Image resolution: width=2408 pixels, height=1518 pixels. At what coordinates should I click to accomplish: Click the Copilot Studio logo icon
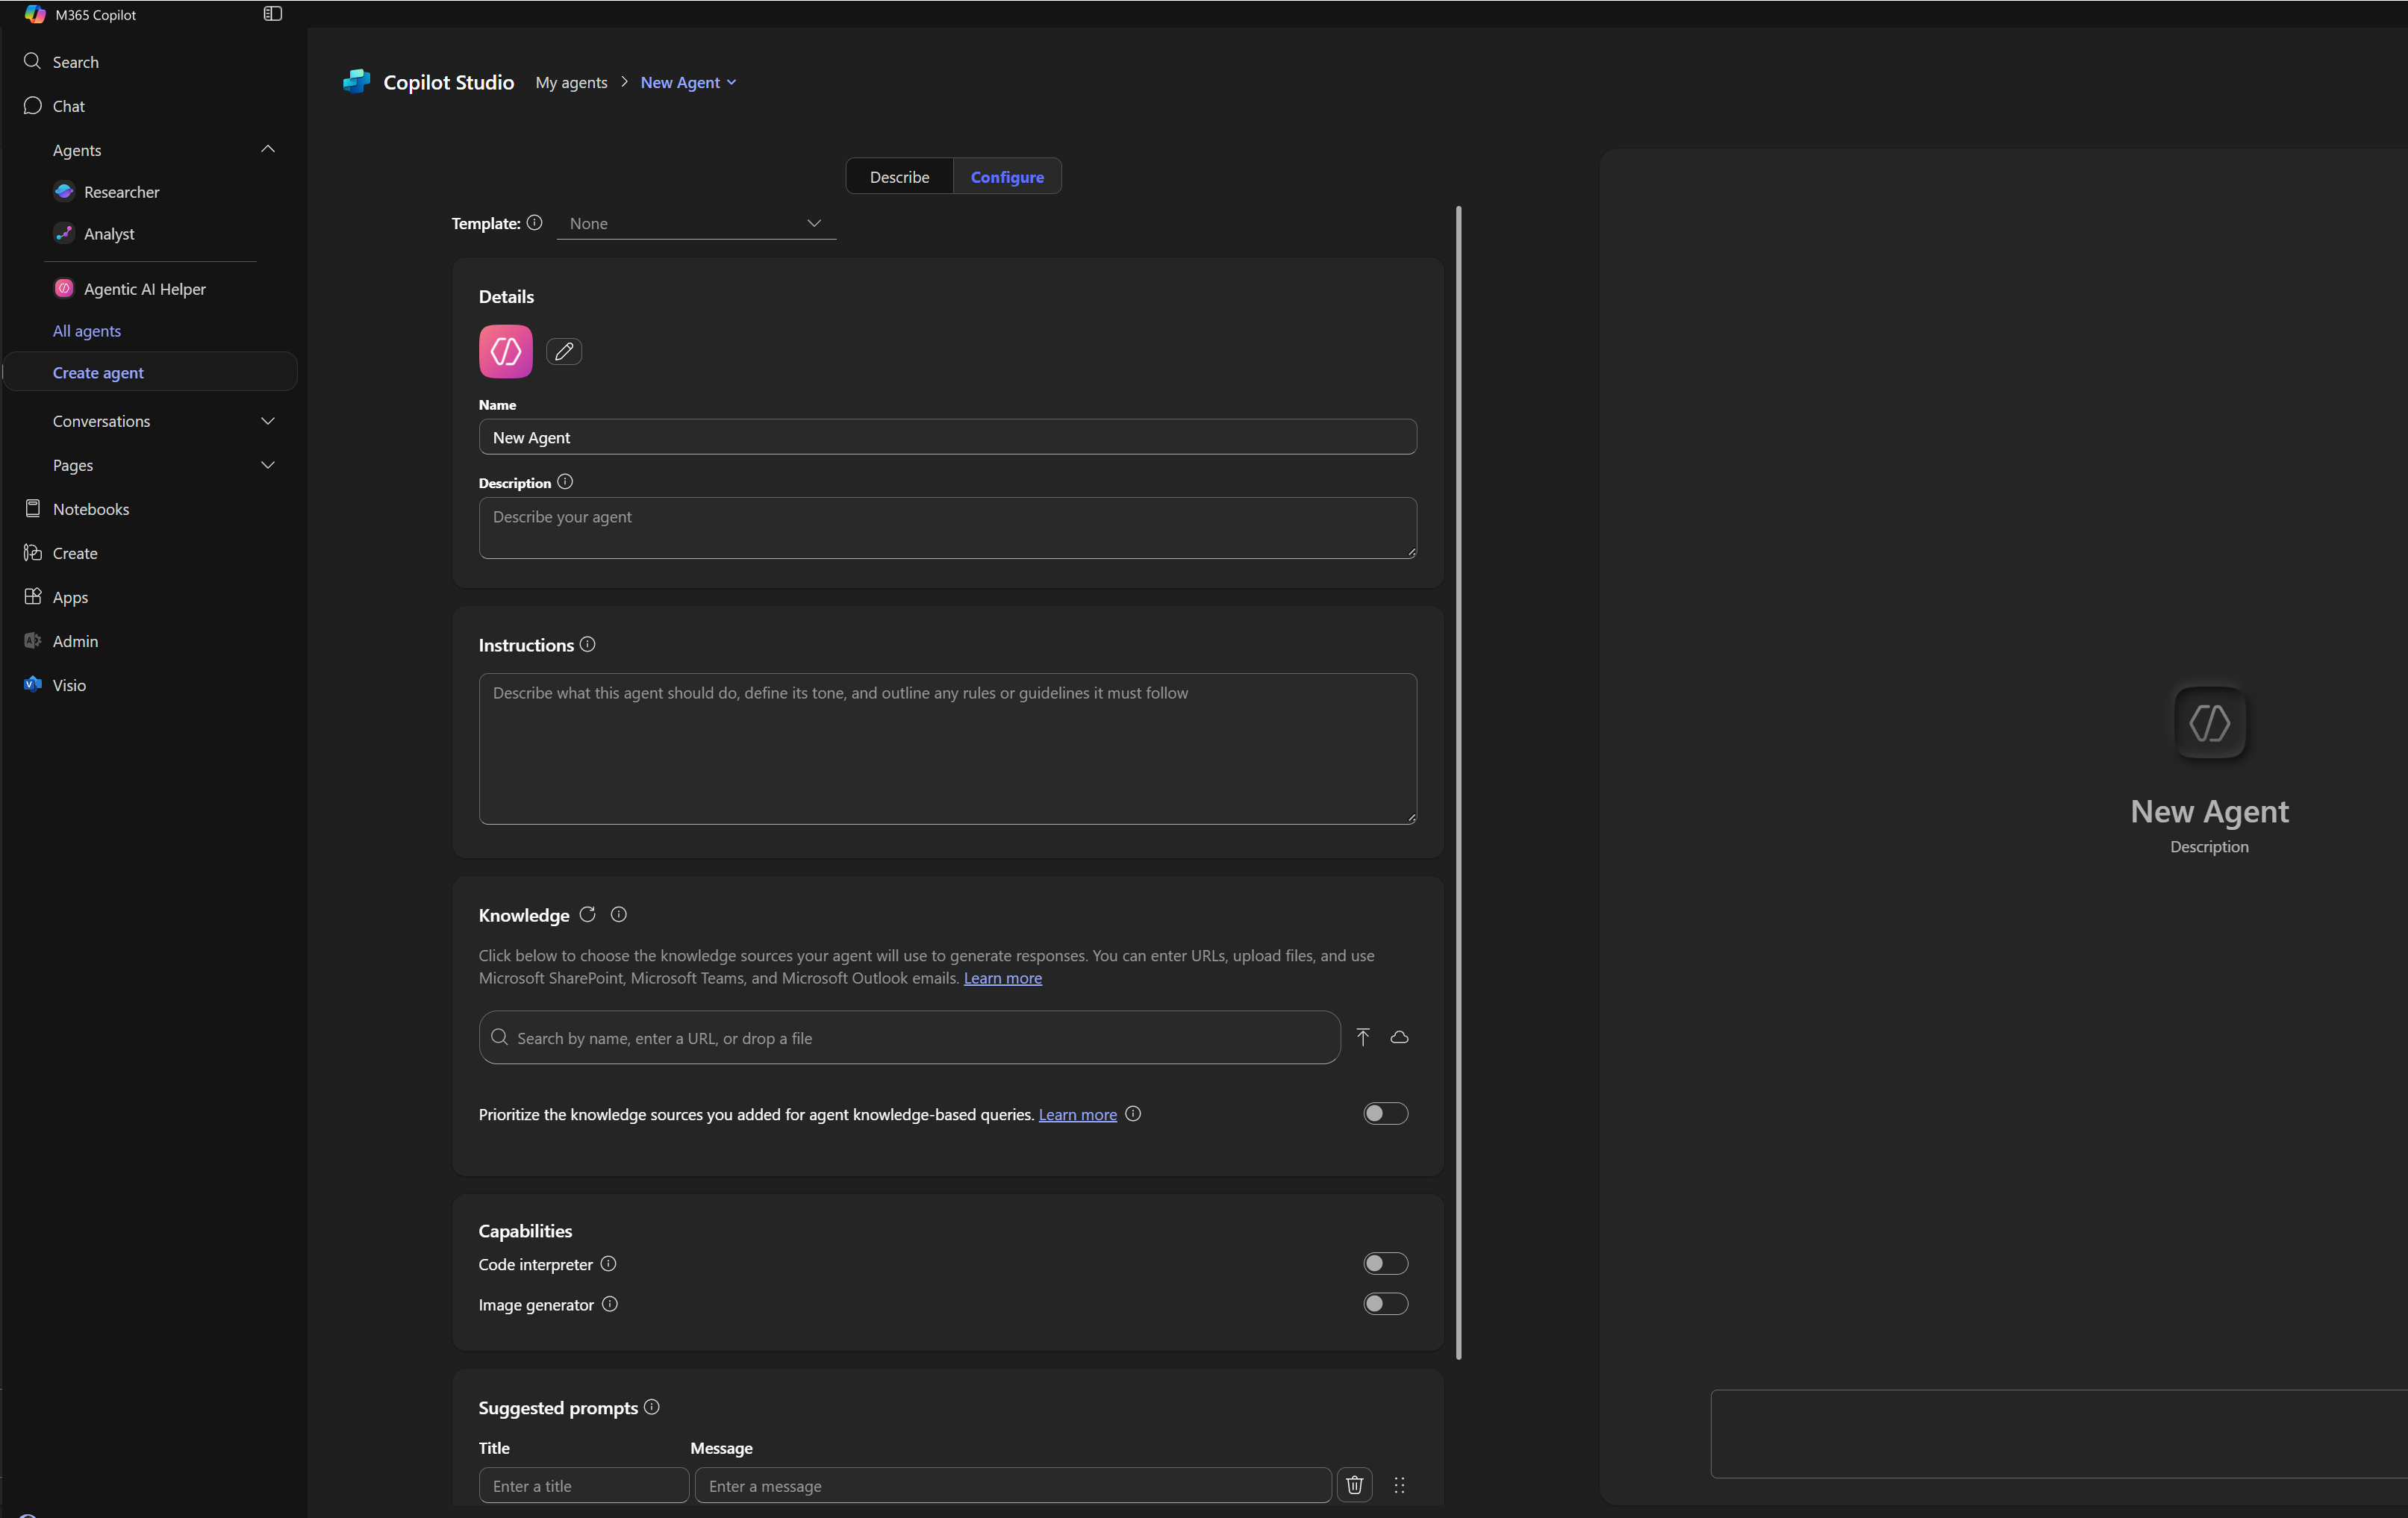(356, 82)
